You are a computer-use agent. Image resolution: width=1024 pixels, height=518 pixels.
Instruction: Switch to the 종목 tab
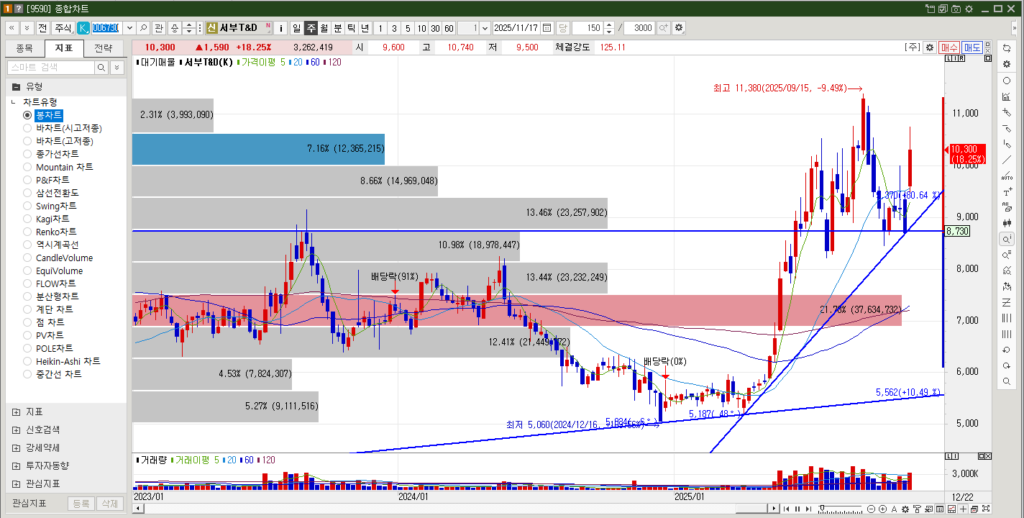point(24,47)
